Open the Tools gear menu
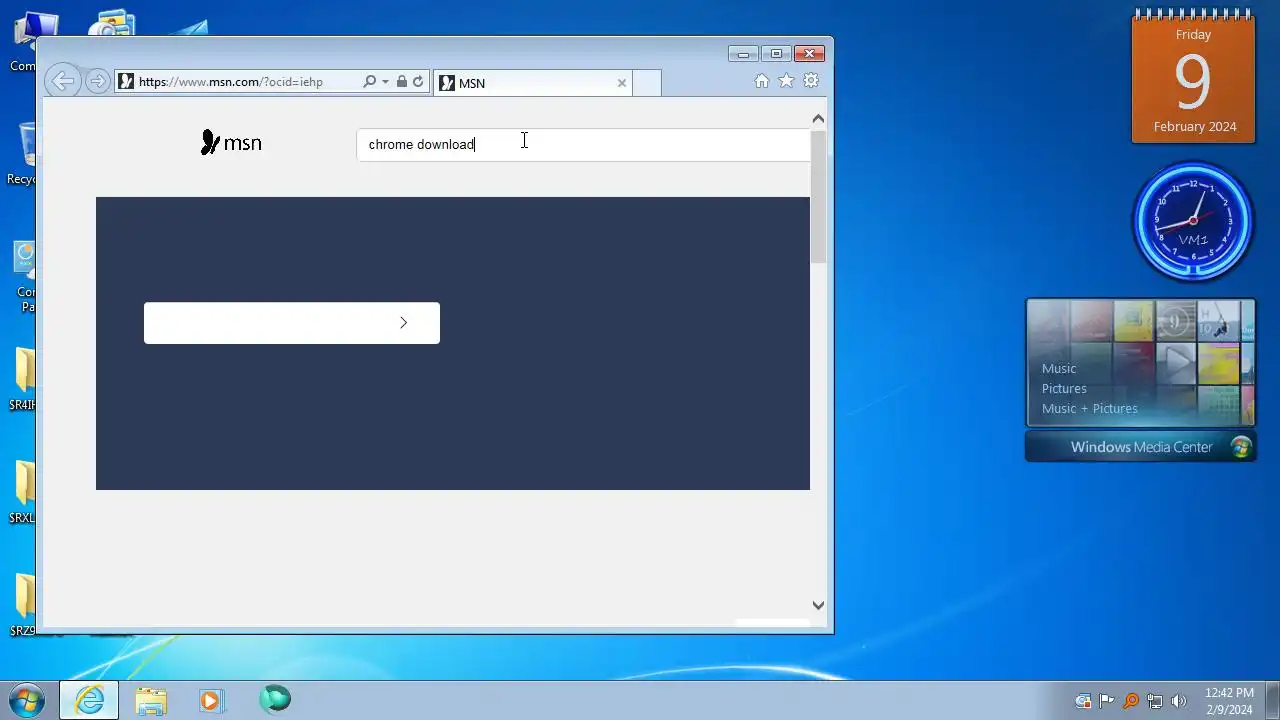1280x720 pixels. pos(811,81)
